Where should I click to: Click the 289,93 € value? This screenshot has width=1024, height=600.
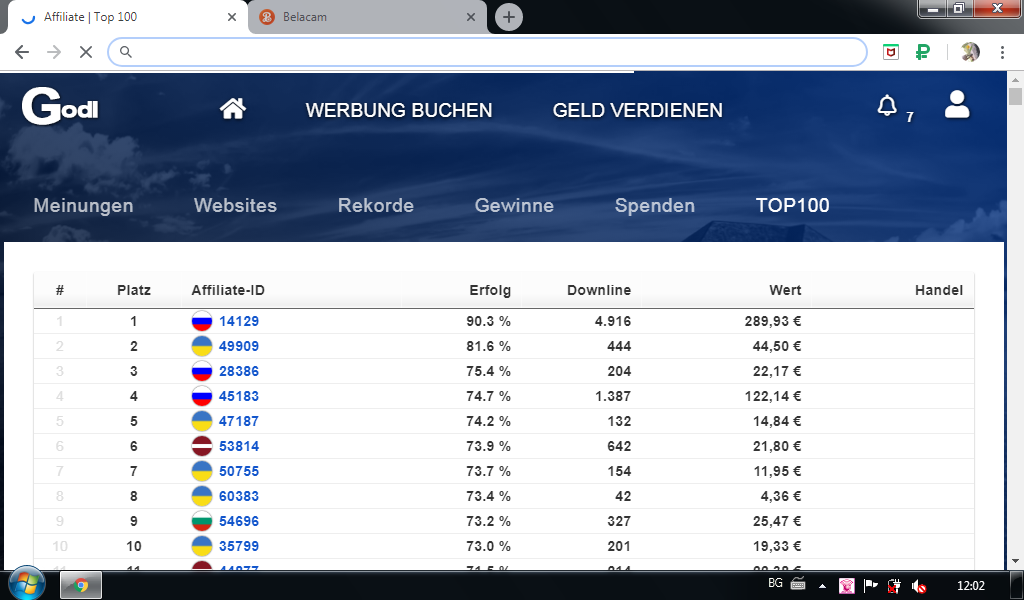[773, 321]
